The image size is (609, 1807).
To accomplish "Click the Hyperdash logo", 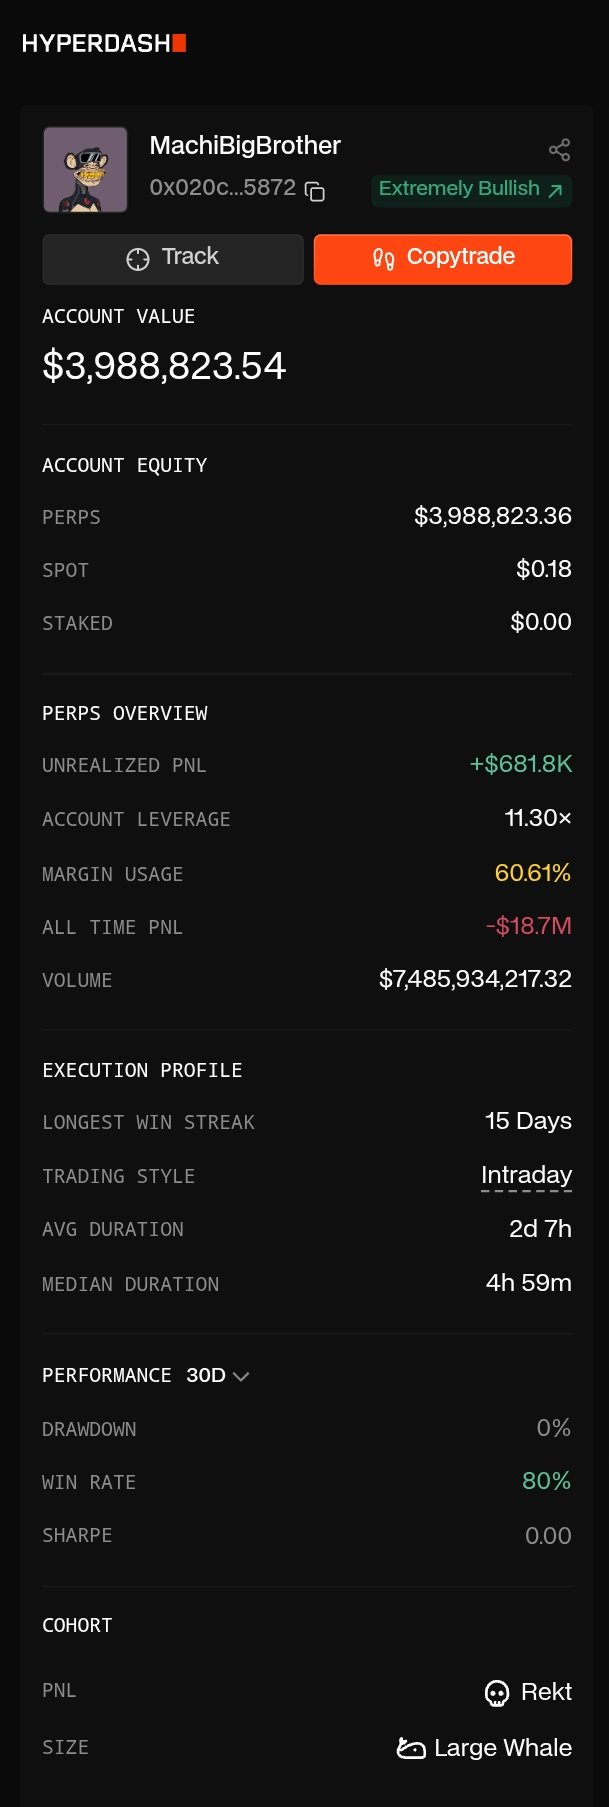I will point(104,43).
